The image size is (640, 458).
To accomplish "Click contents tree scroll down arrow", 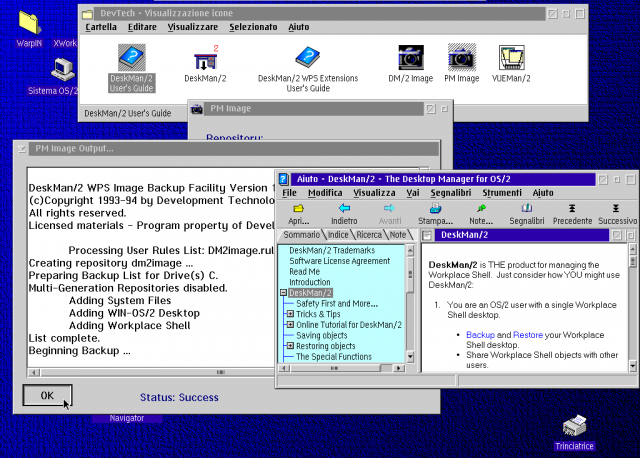I will point(410,357).
